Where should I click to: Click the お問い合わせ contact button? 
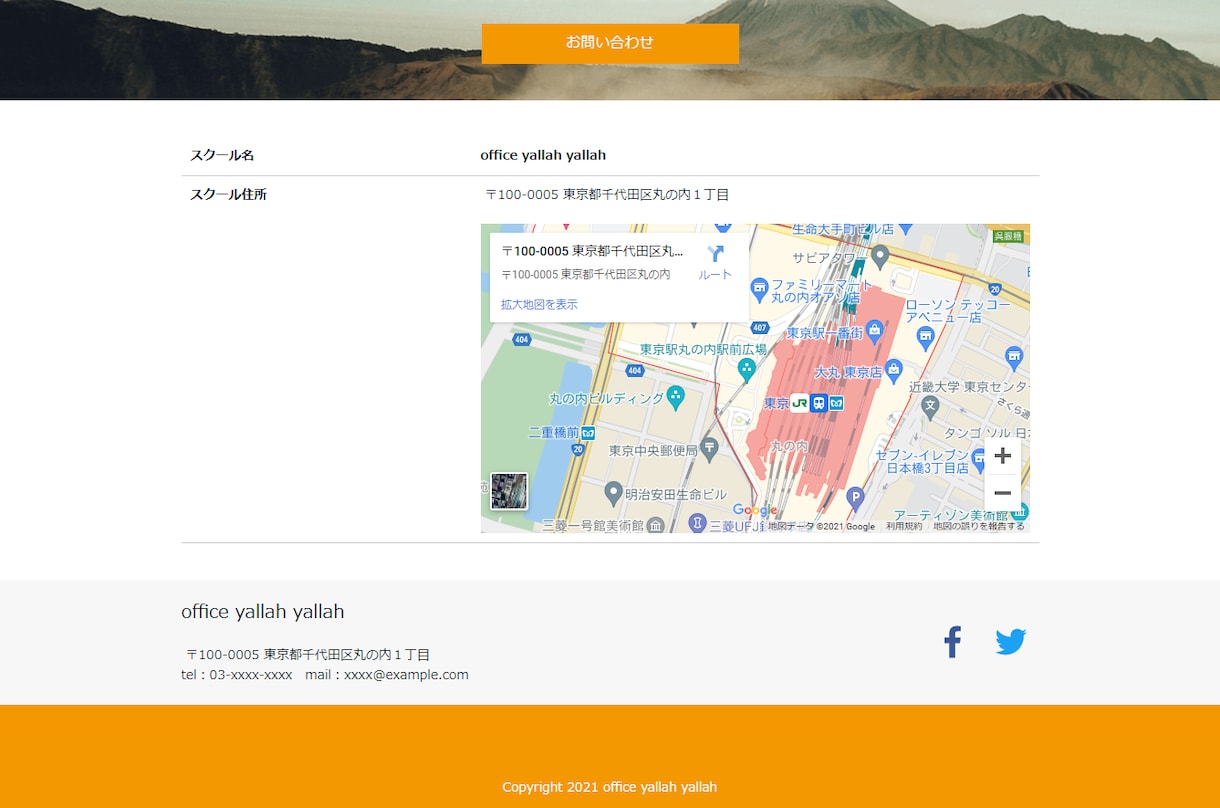pos(610,43)
